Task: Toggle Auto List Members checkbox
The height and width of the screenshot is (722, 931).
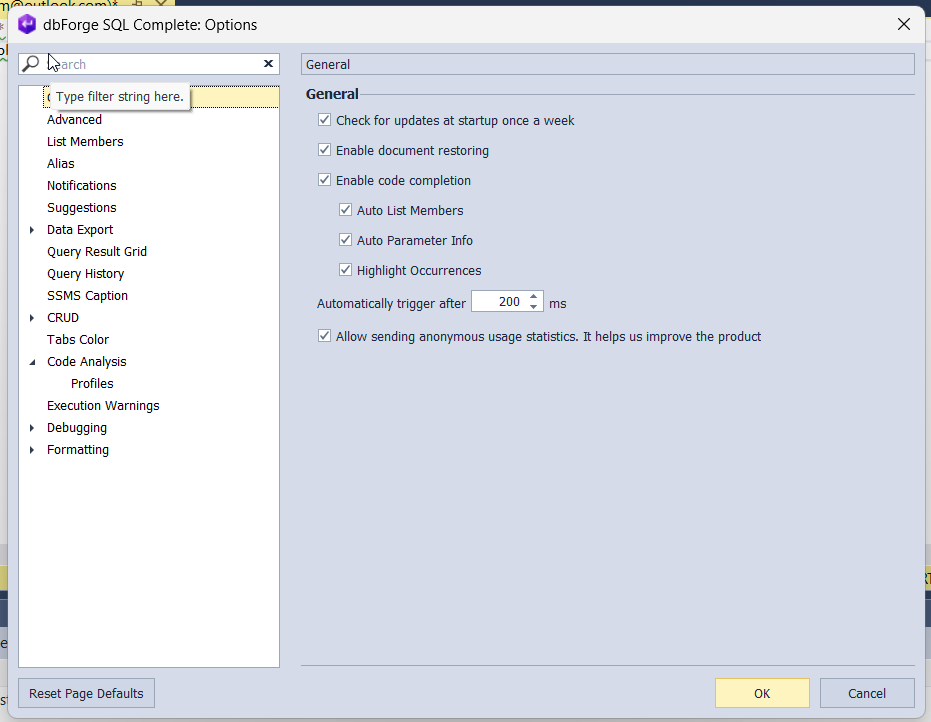Action: click(x=346, y=211)
